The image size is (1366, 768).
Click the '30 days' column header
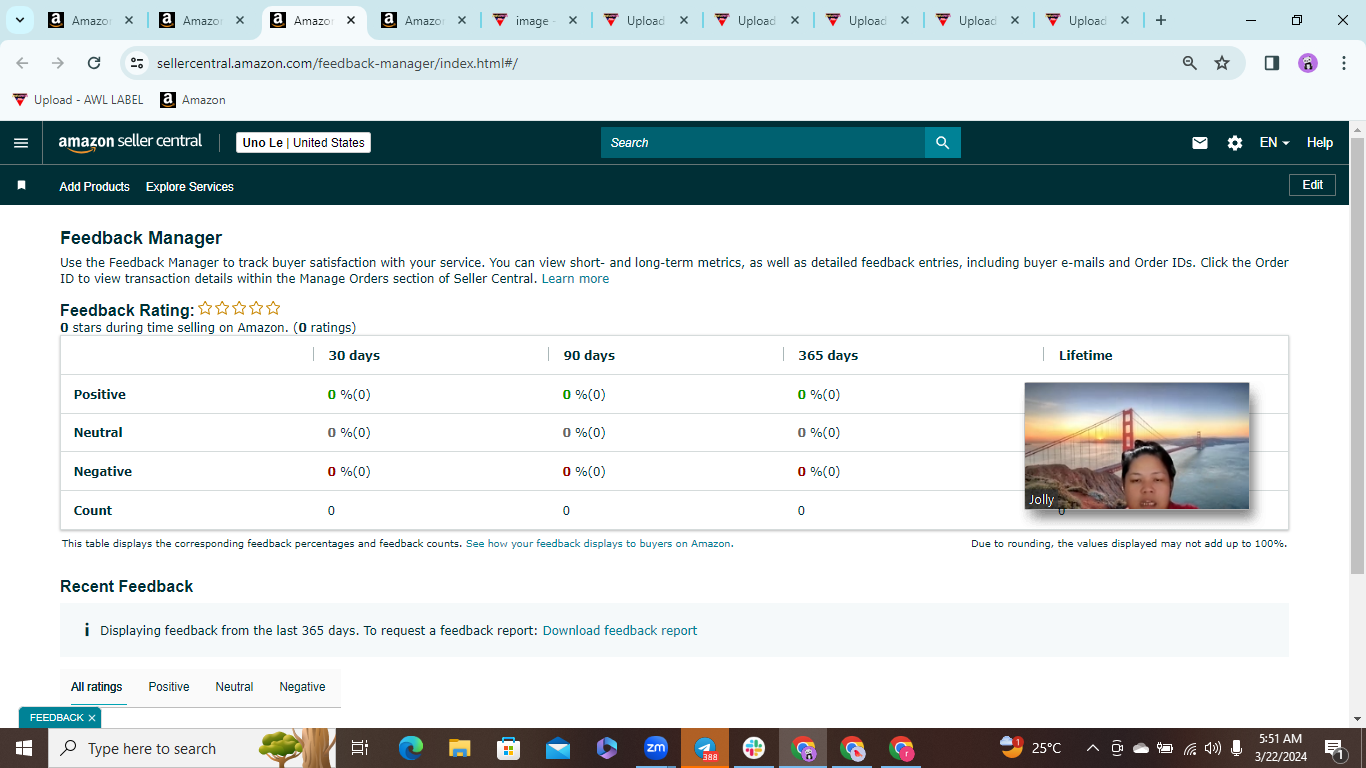point(354,355)
